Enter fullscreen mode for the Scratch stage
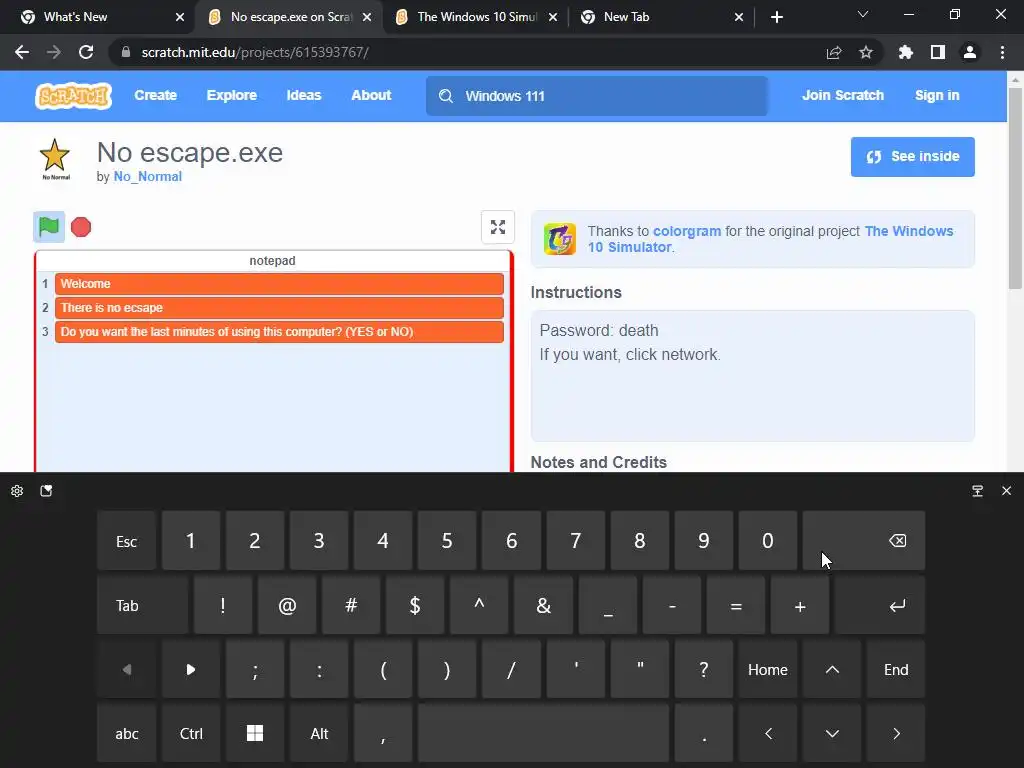The width and height of the screenshot is (1024, 768). point(498,227)
